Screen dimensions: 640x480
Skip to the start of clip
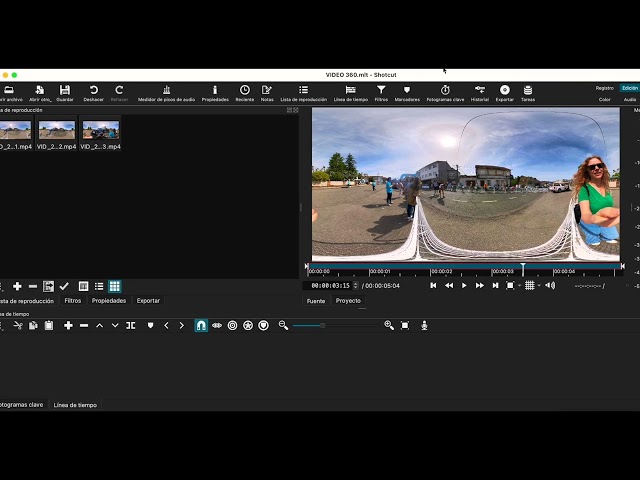click(x=433, y=286)
